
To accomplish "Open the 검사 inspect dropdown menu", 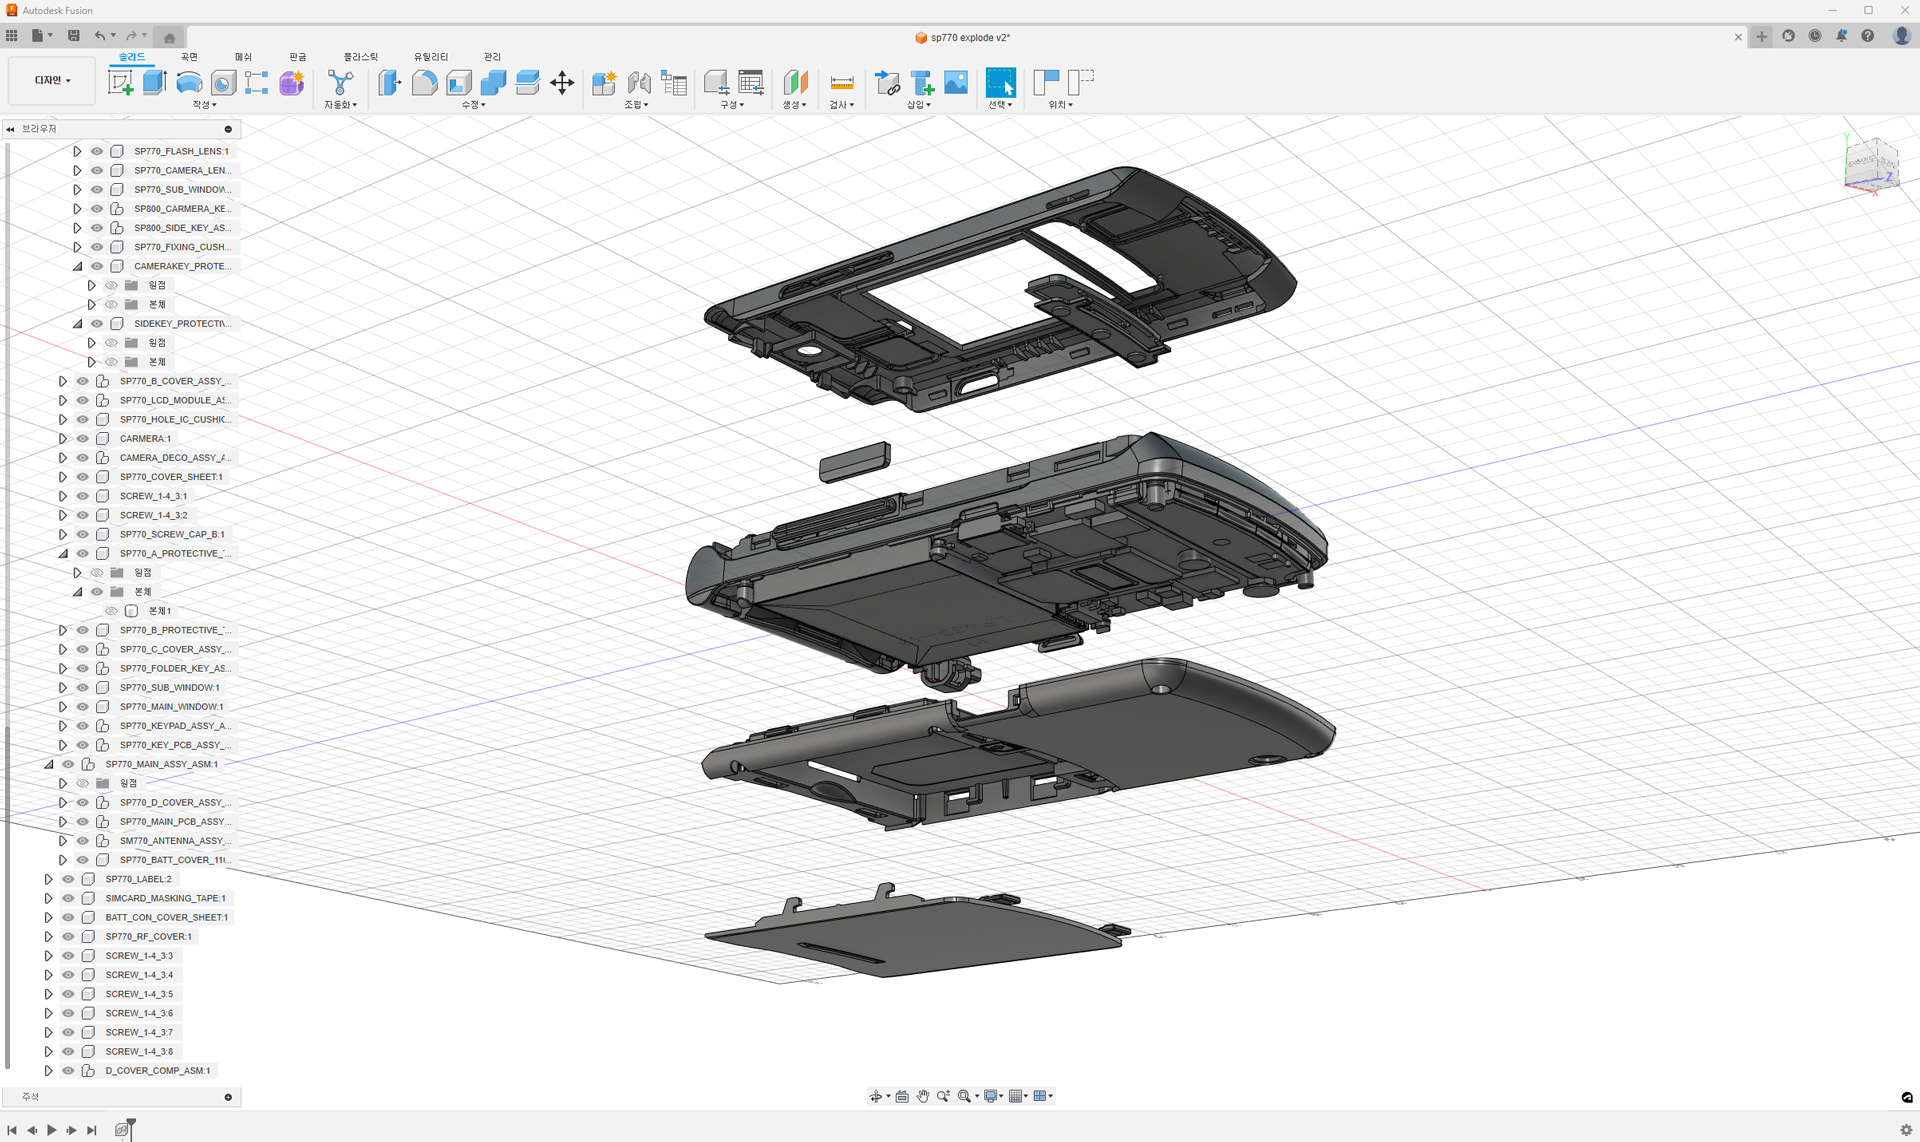I will (842, 104).
